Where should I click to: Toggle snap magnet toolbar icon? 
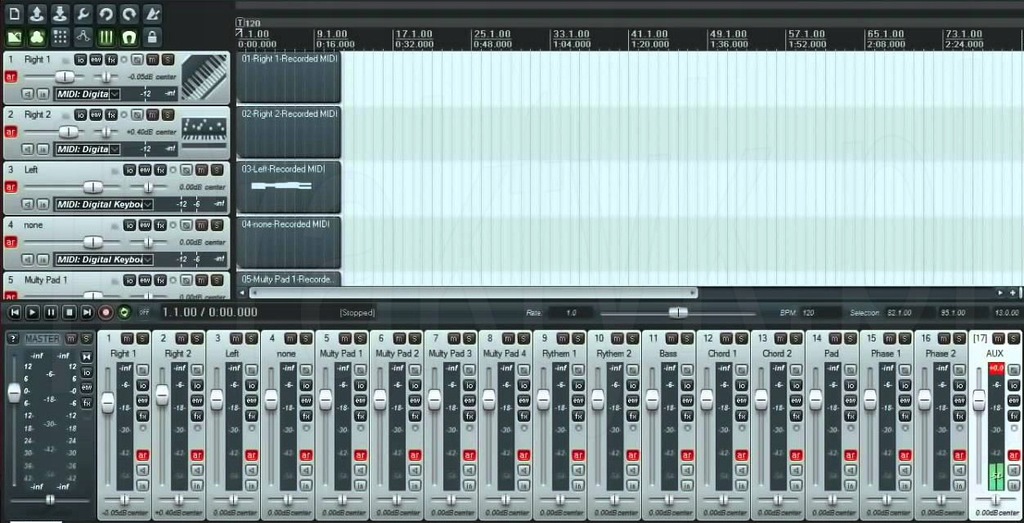(129, 37)
